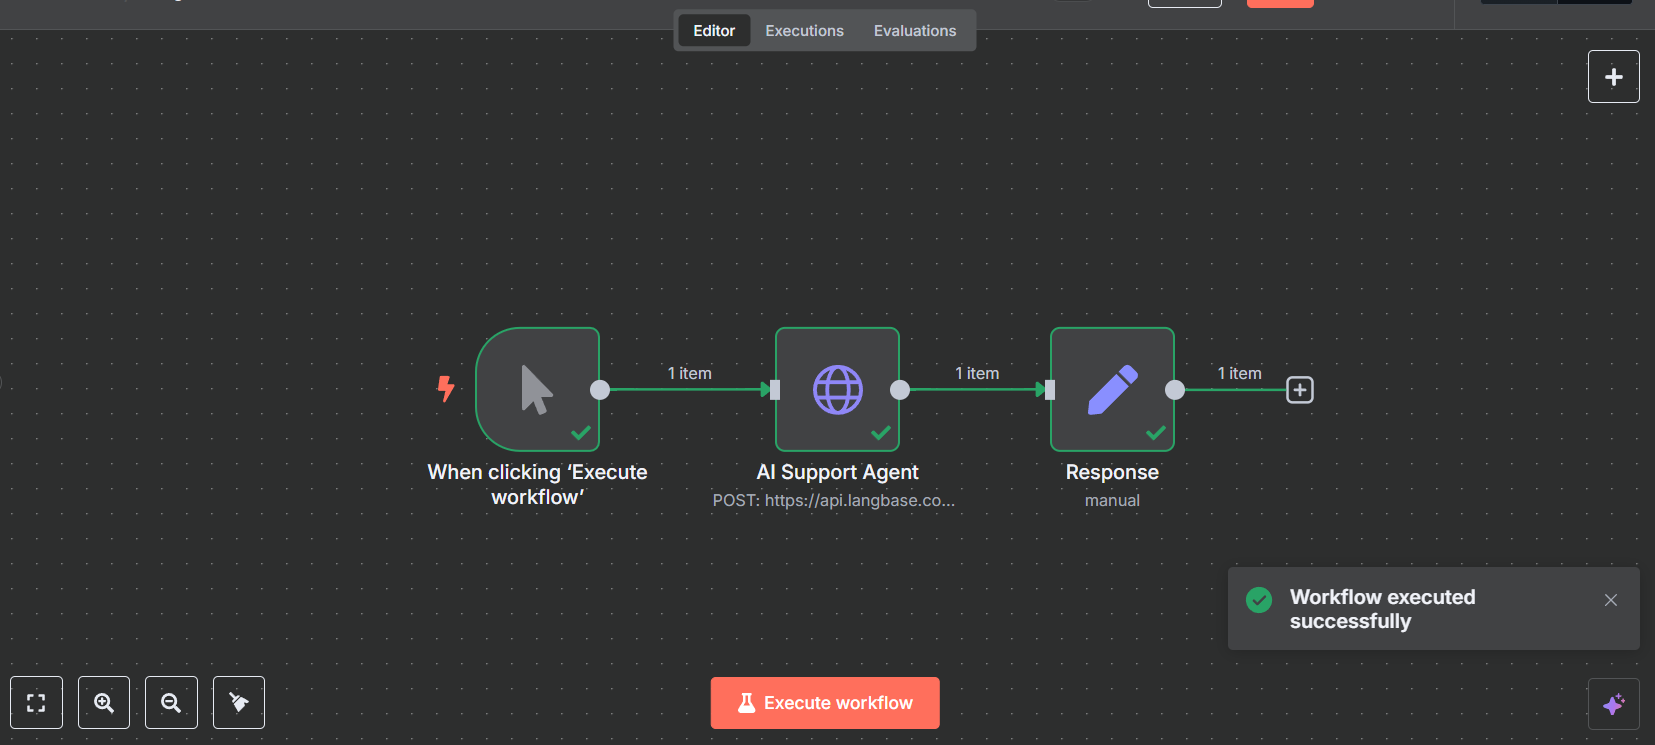Select the Response pencil node
The width and height of the screenshot is (1655, 745).
pos(1112,390)
